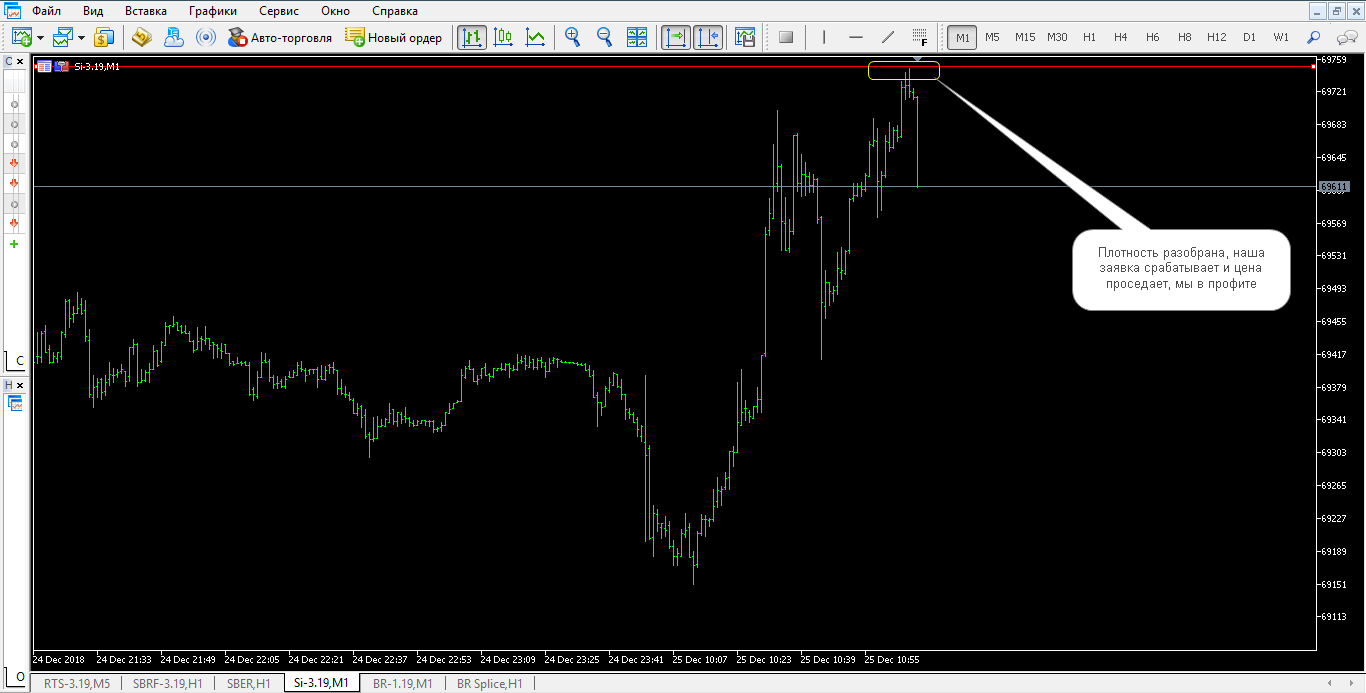The image size is (1366, 693).
Task: Open the Market Watch dollar icon
Action: pyautogui.click(x=104, y=37)
